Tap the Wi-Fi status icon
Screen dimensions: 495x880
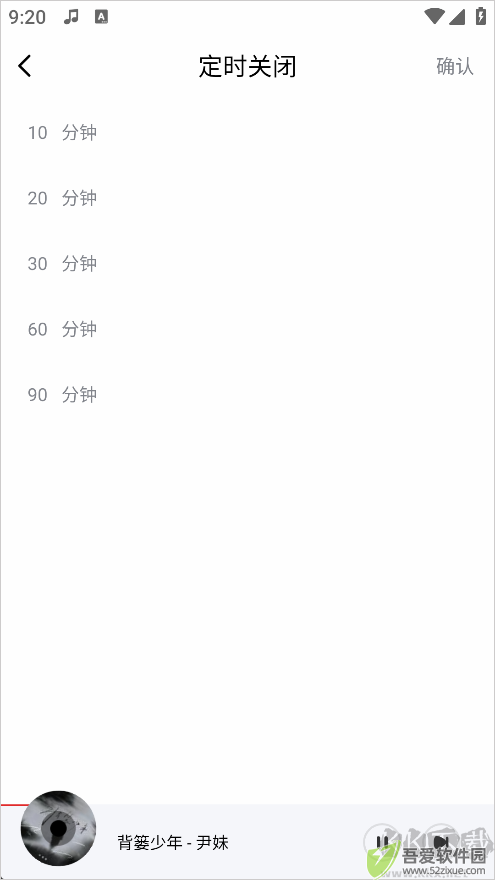tap(434, 17)
